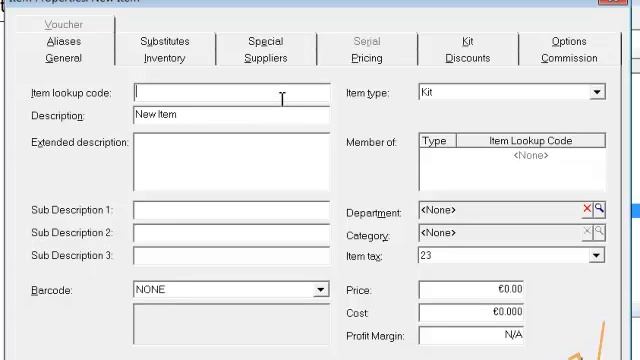Expand the Item type dropdown arrow
This screenshot has width=640, height=360.
[x=597, y=92]
